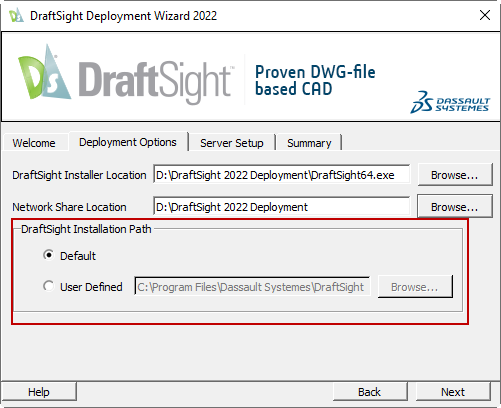Click the DraftSight Installer Location field
This screenshot has height=408, width=501.
pyautogui.click(x=282, y=175)
